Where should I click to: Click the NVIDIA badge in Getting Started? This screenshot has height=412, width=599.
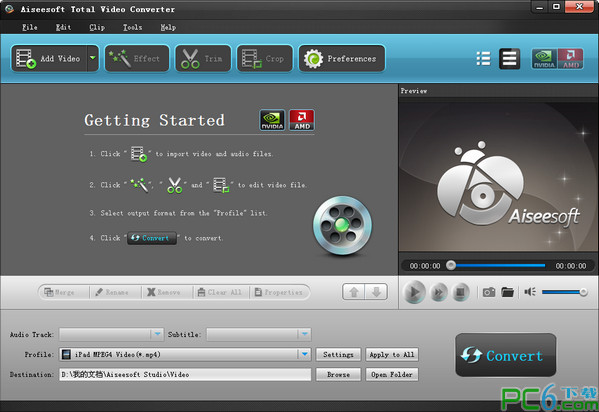point(272,120)
